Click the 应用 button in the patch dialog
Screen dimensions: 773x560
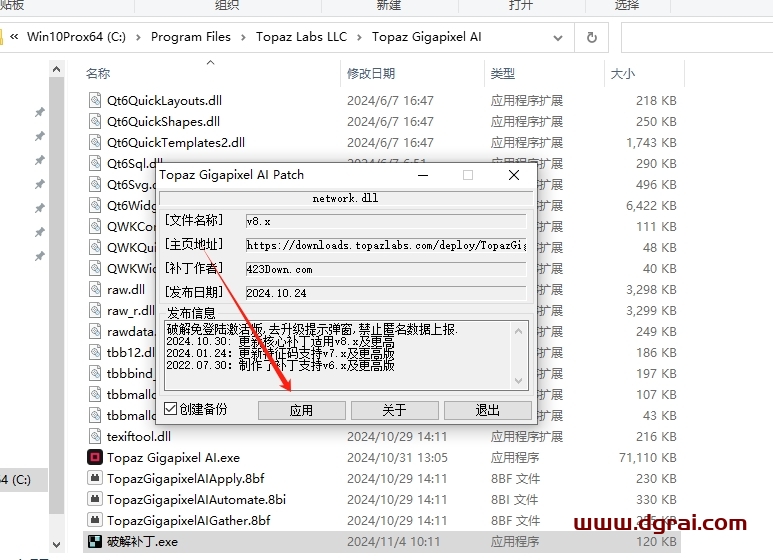[x=301, y=410]
